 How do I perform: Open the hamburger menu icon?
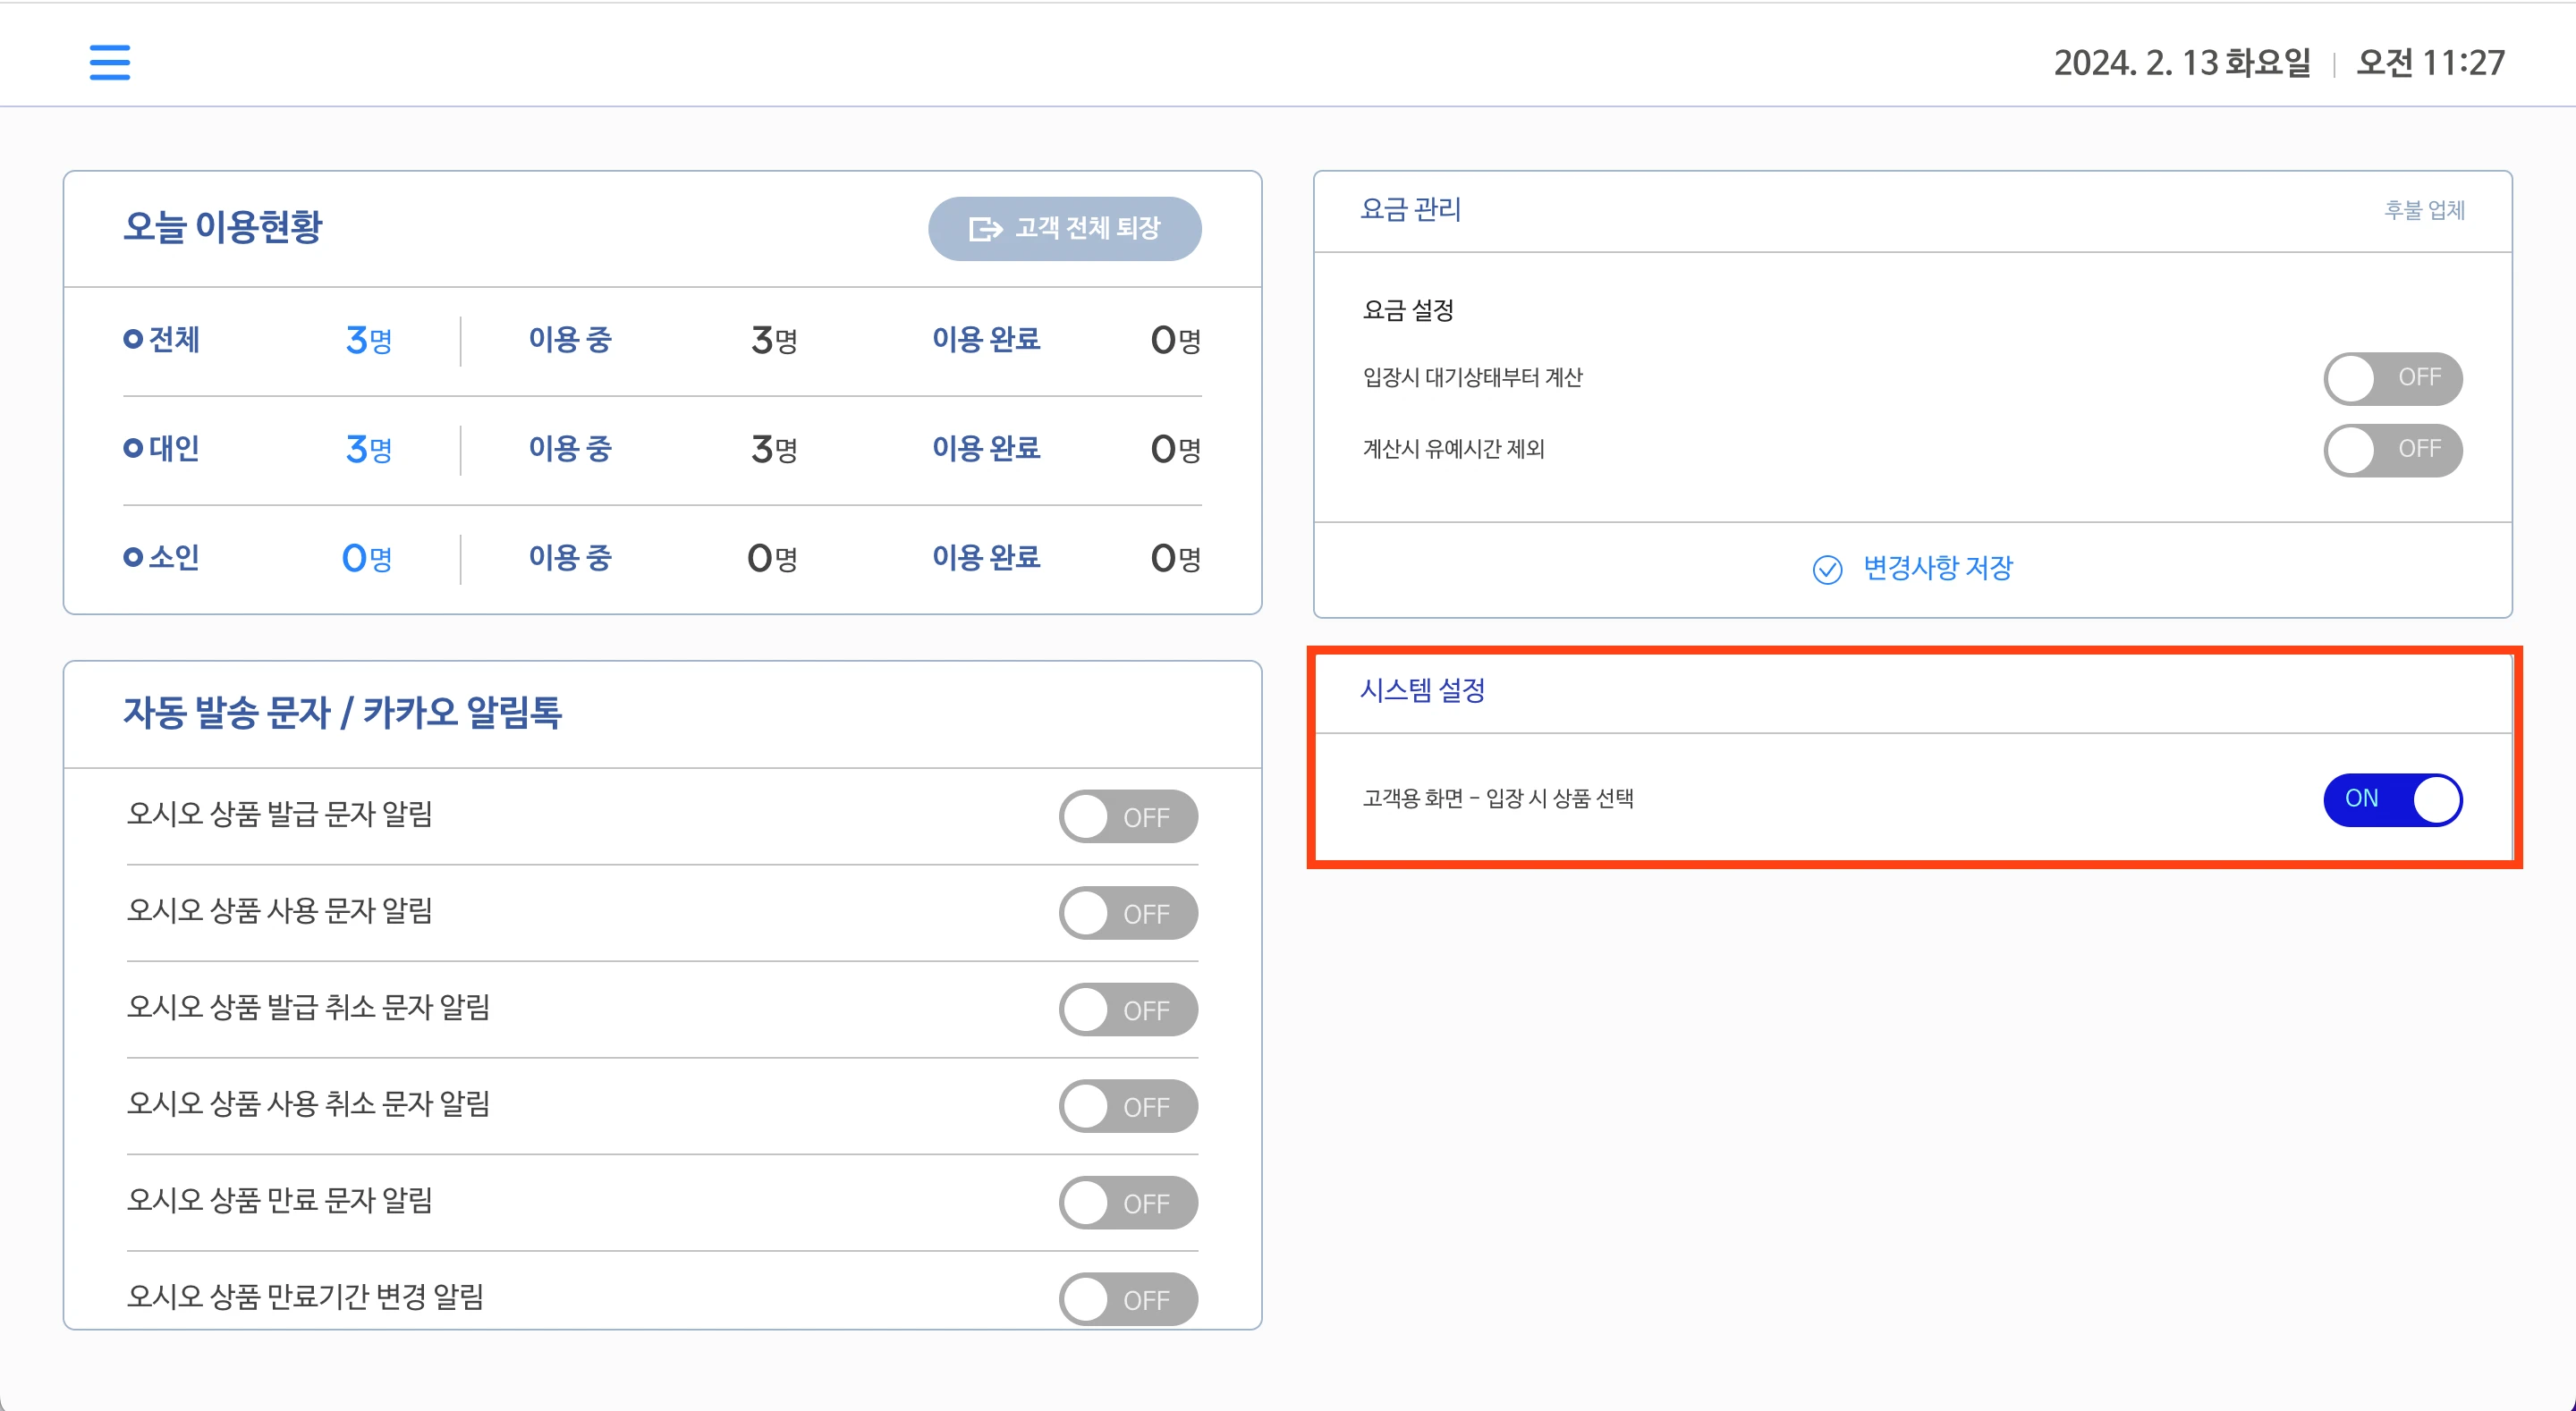pos(110,62)
